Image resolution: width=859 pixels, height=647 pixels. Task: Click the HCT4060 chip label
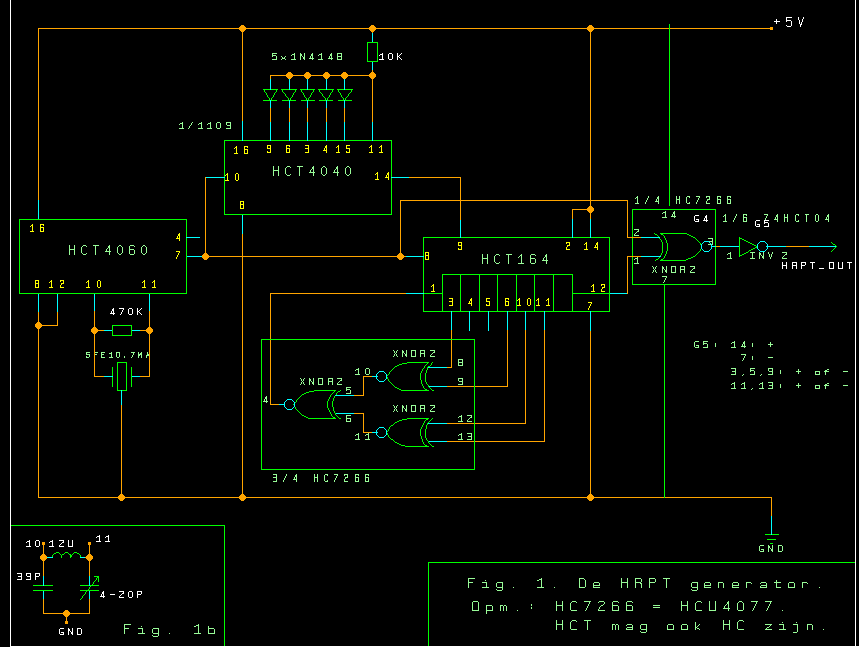[x=108, y=250]
